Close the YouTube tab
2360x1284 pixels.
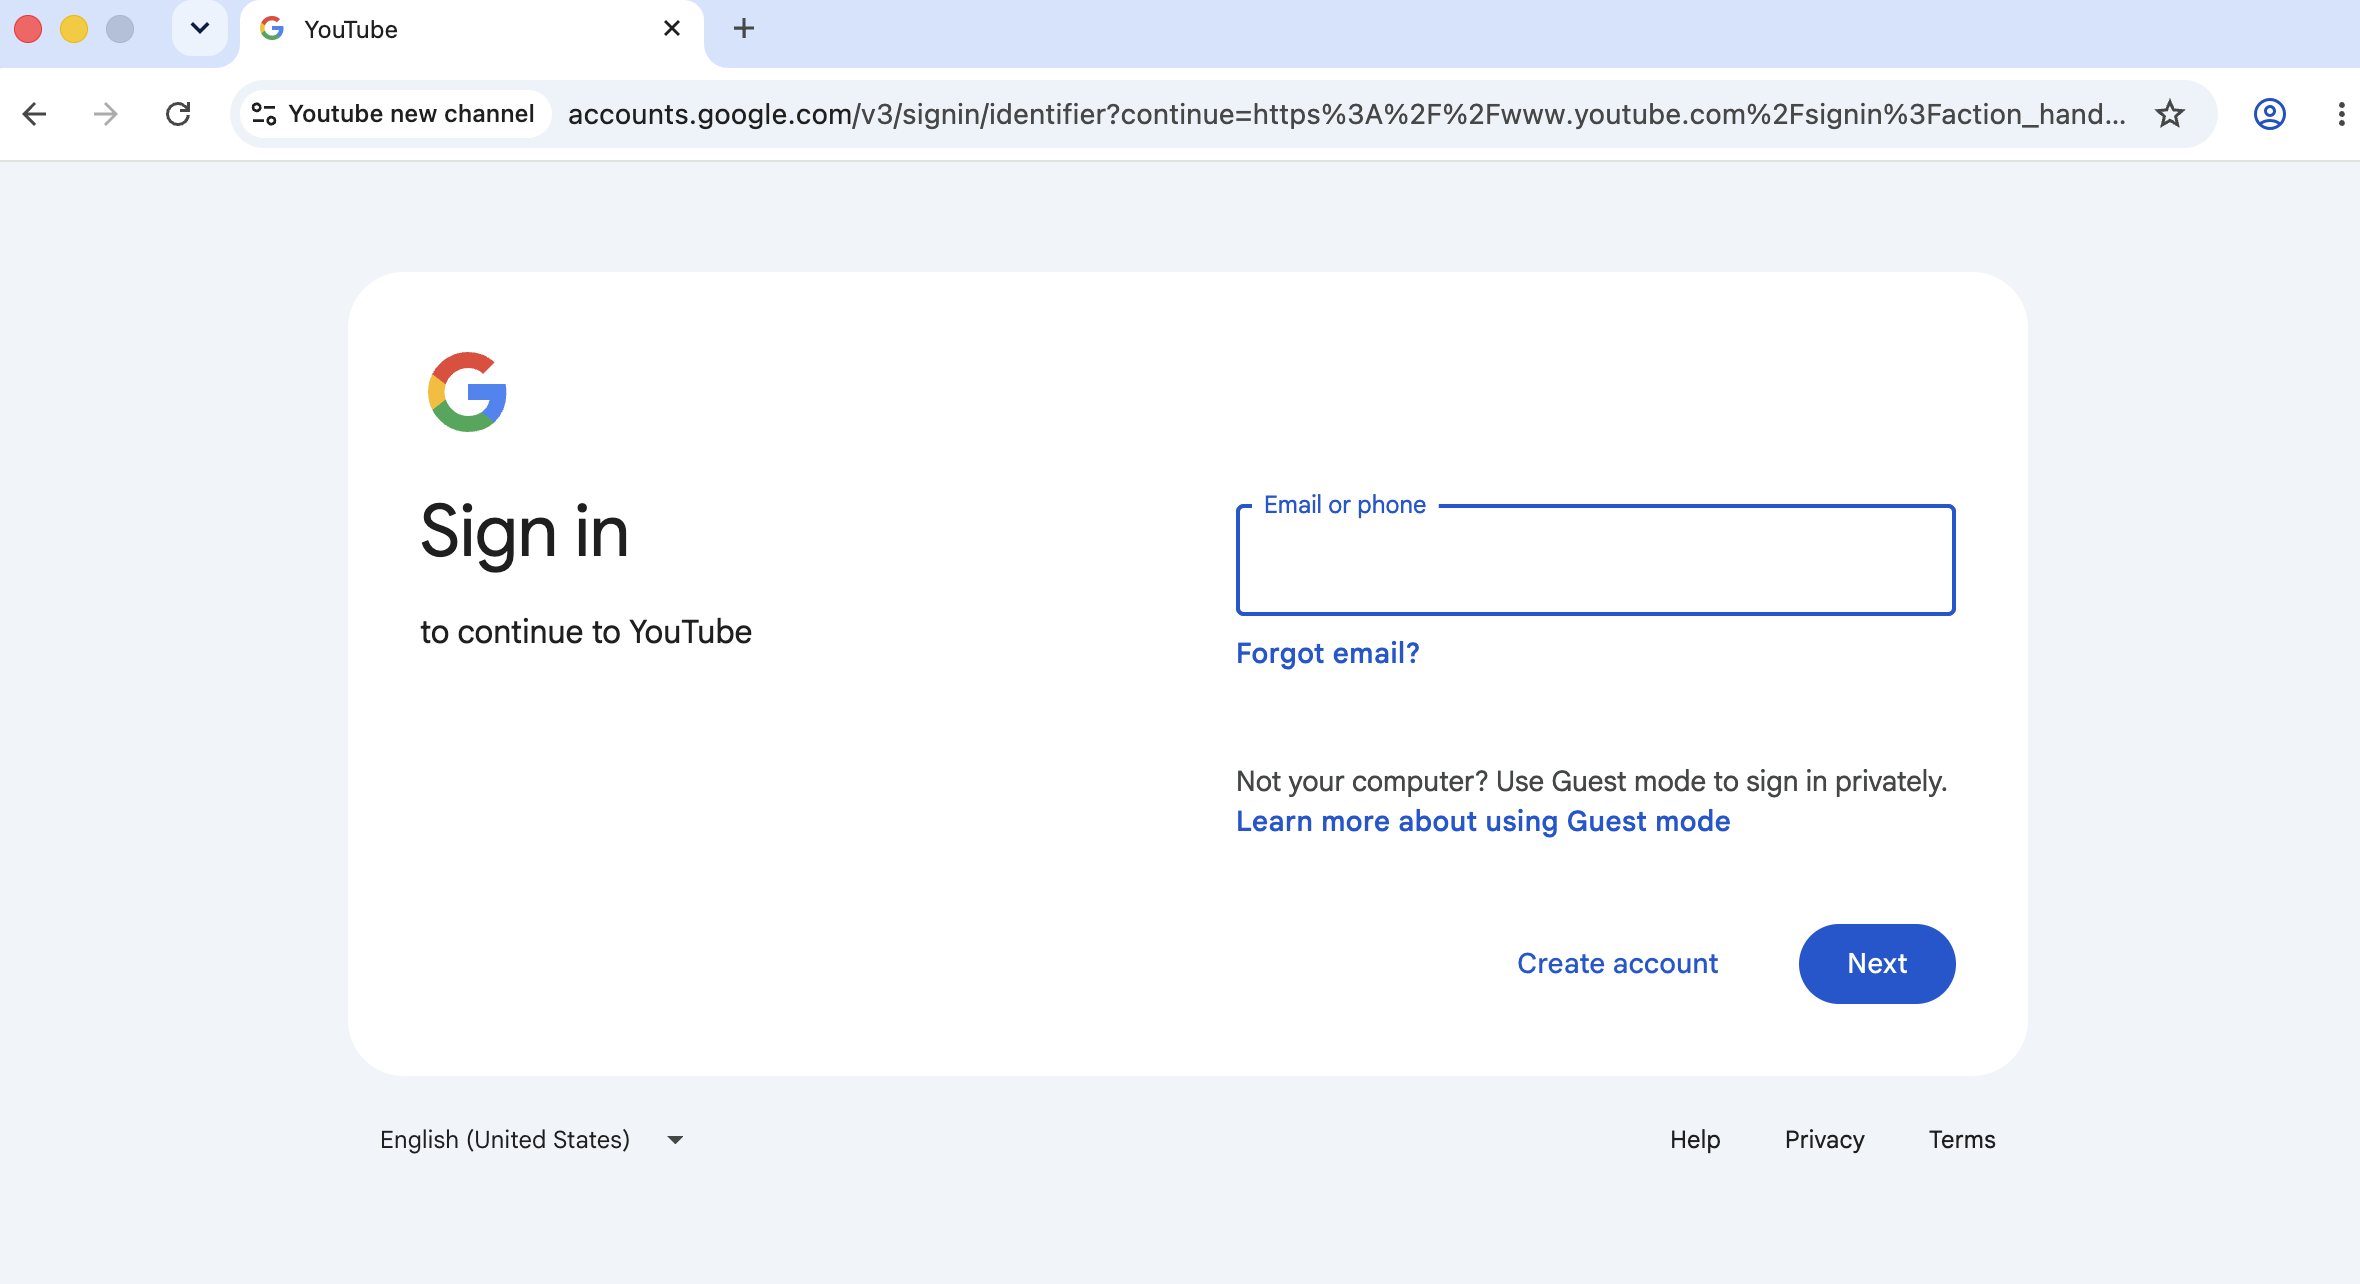672,29
